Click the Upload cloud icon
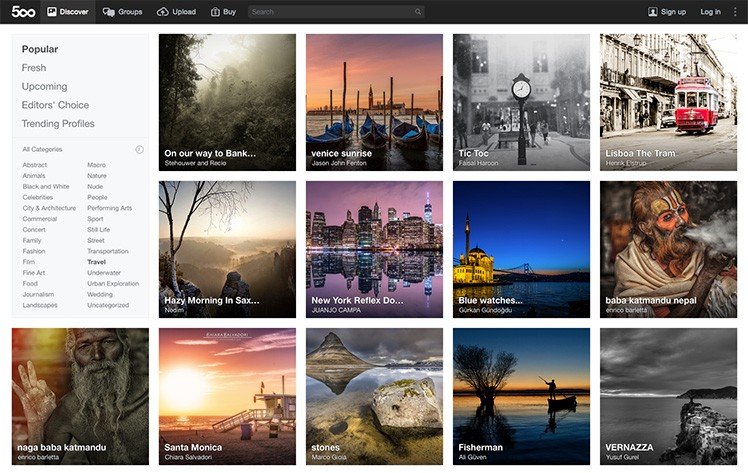The height and width of the screenshot is (473, 748). coord(163,12)
